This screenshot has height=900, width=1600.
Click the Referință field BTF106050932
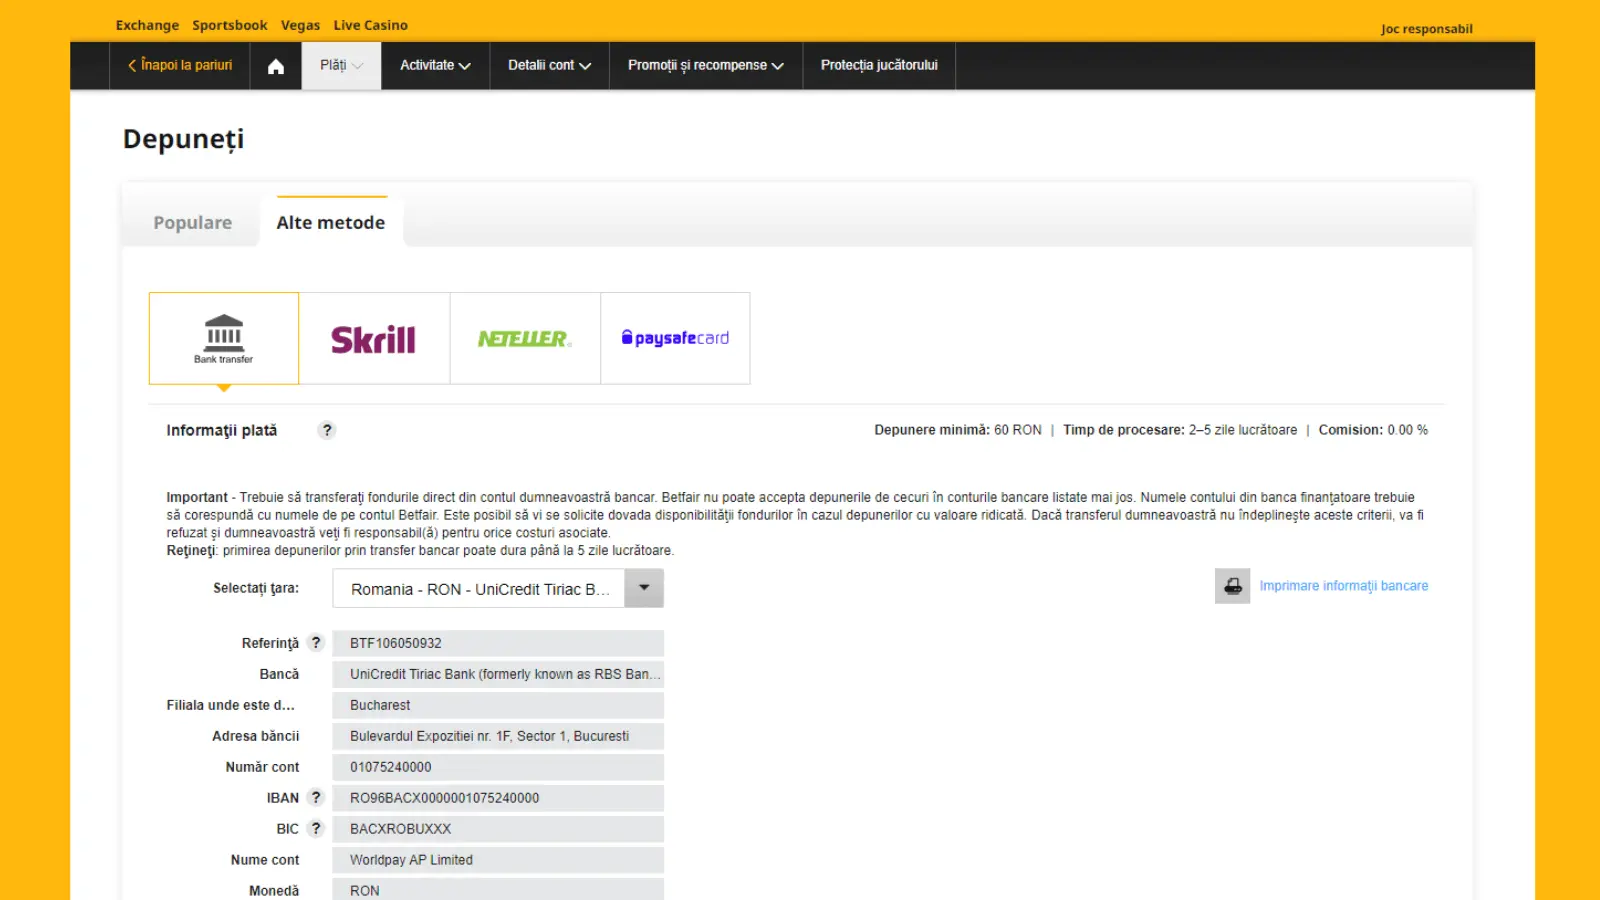(x=498, y=643)
